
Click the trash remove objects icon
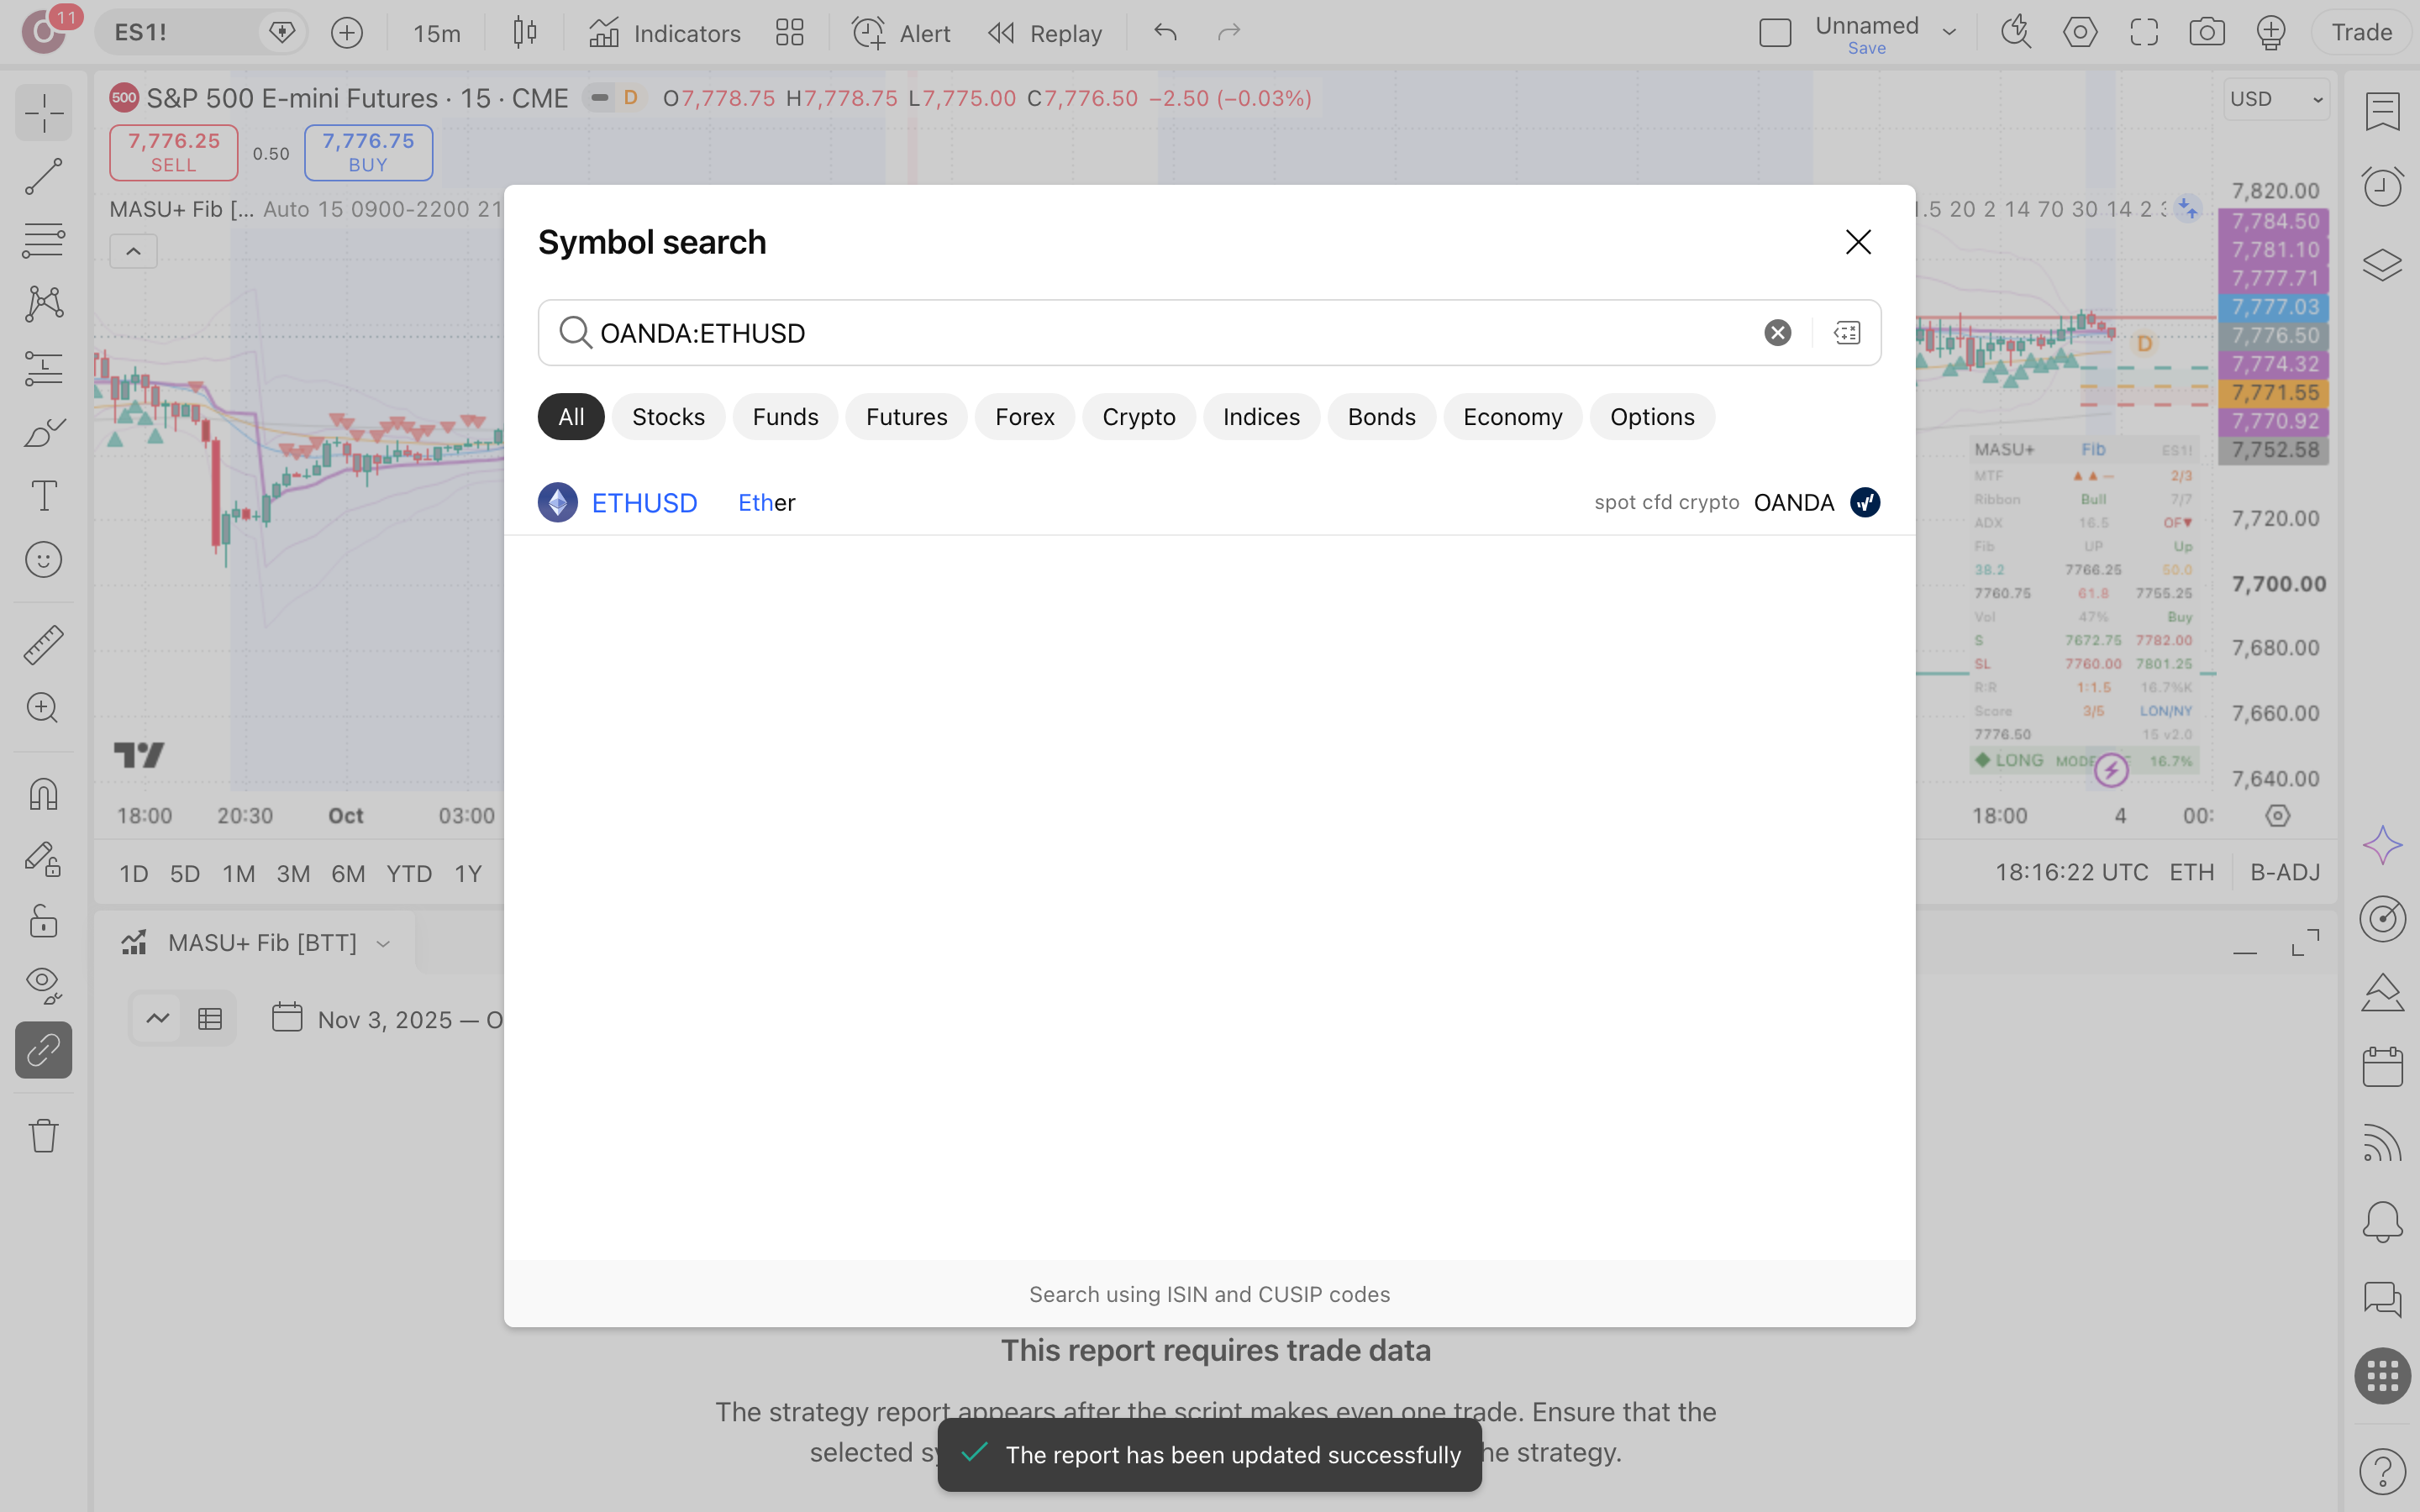point(43,1135)
